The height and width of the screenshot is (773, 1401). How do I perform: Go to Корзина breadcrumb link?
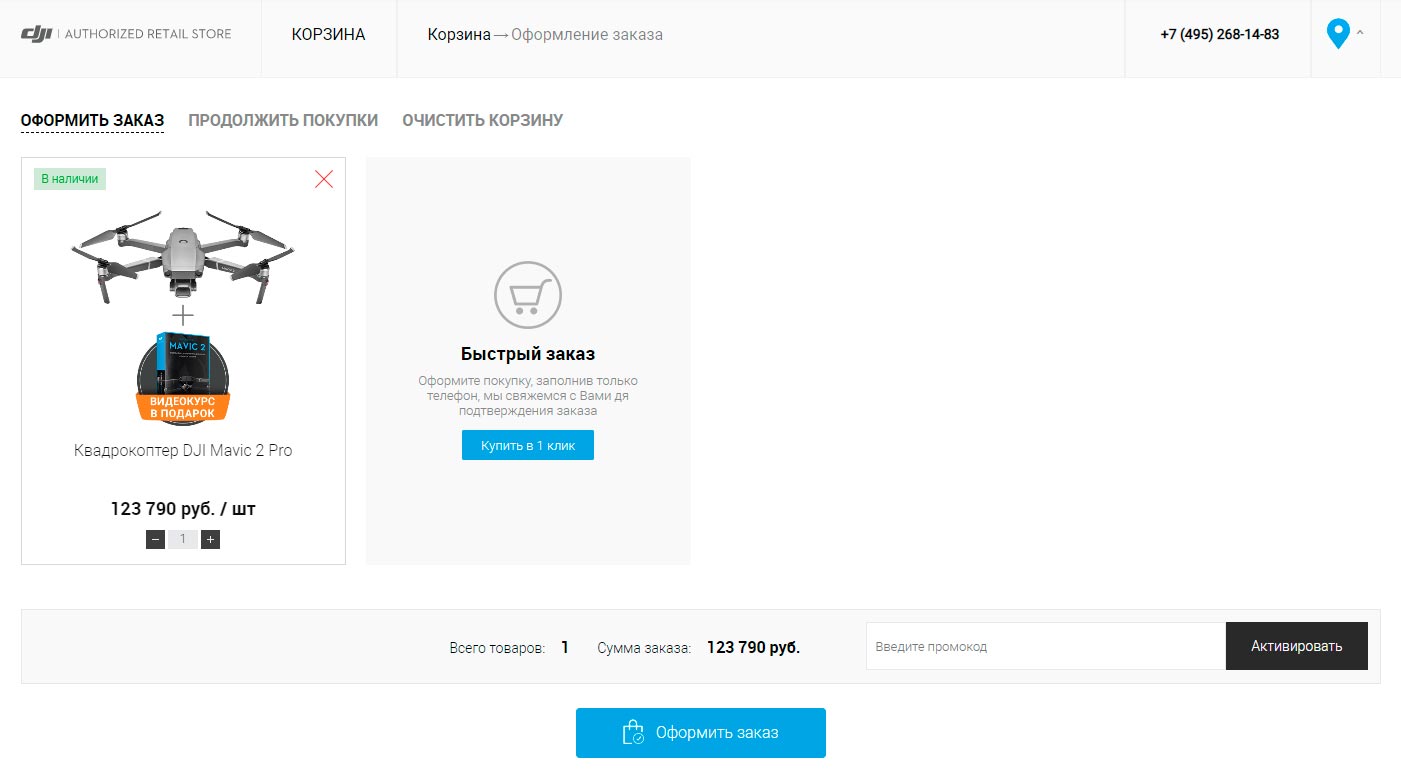click(x=459, y=35)
